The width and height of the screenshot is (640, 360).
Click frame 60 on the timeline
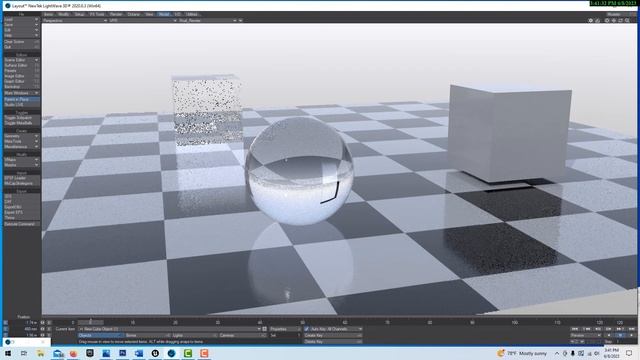click(345, 322)
